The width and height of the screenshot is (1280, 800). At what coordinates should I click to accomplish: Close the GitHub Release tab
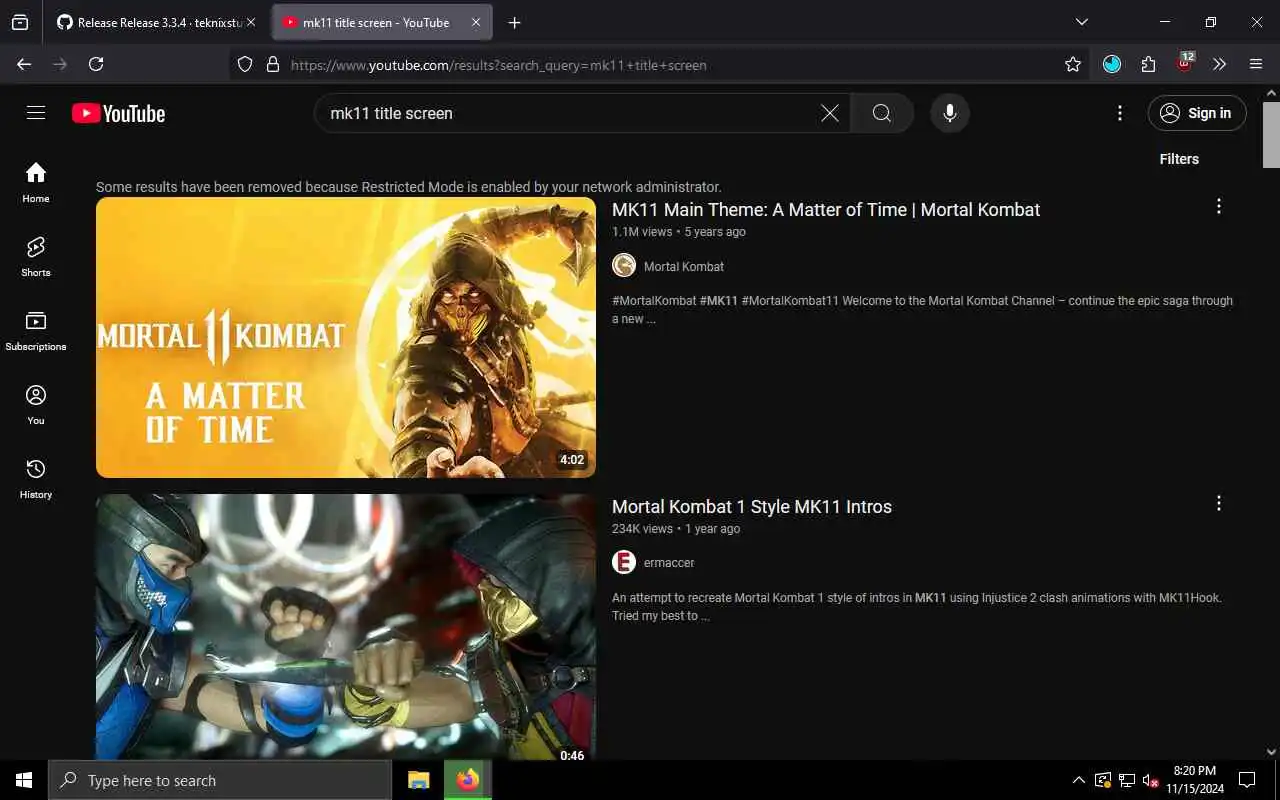click(x=251, y=22)
